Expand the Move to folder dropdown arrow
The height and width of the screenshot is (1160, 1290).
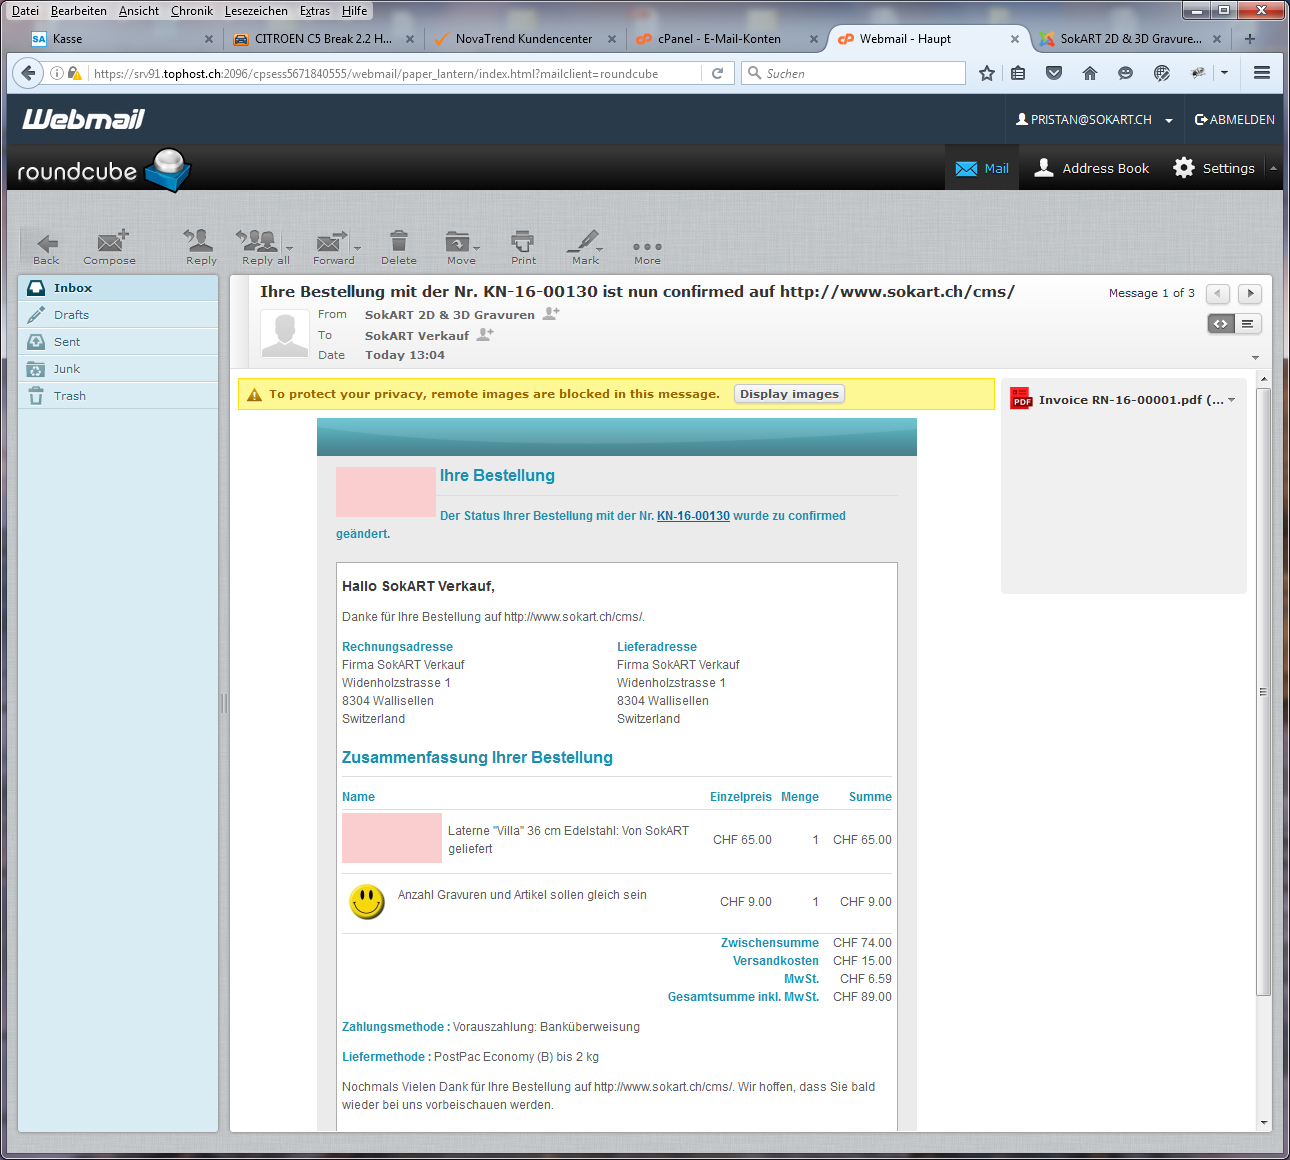coord(477,248)
